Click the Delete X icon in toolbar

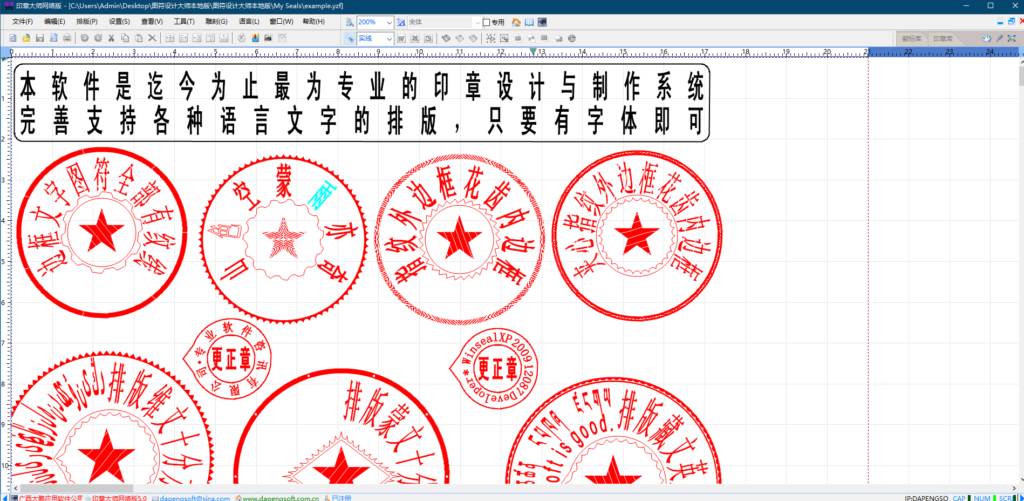(x=152, y=38)
